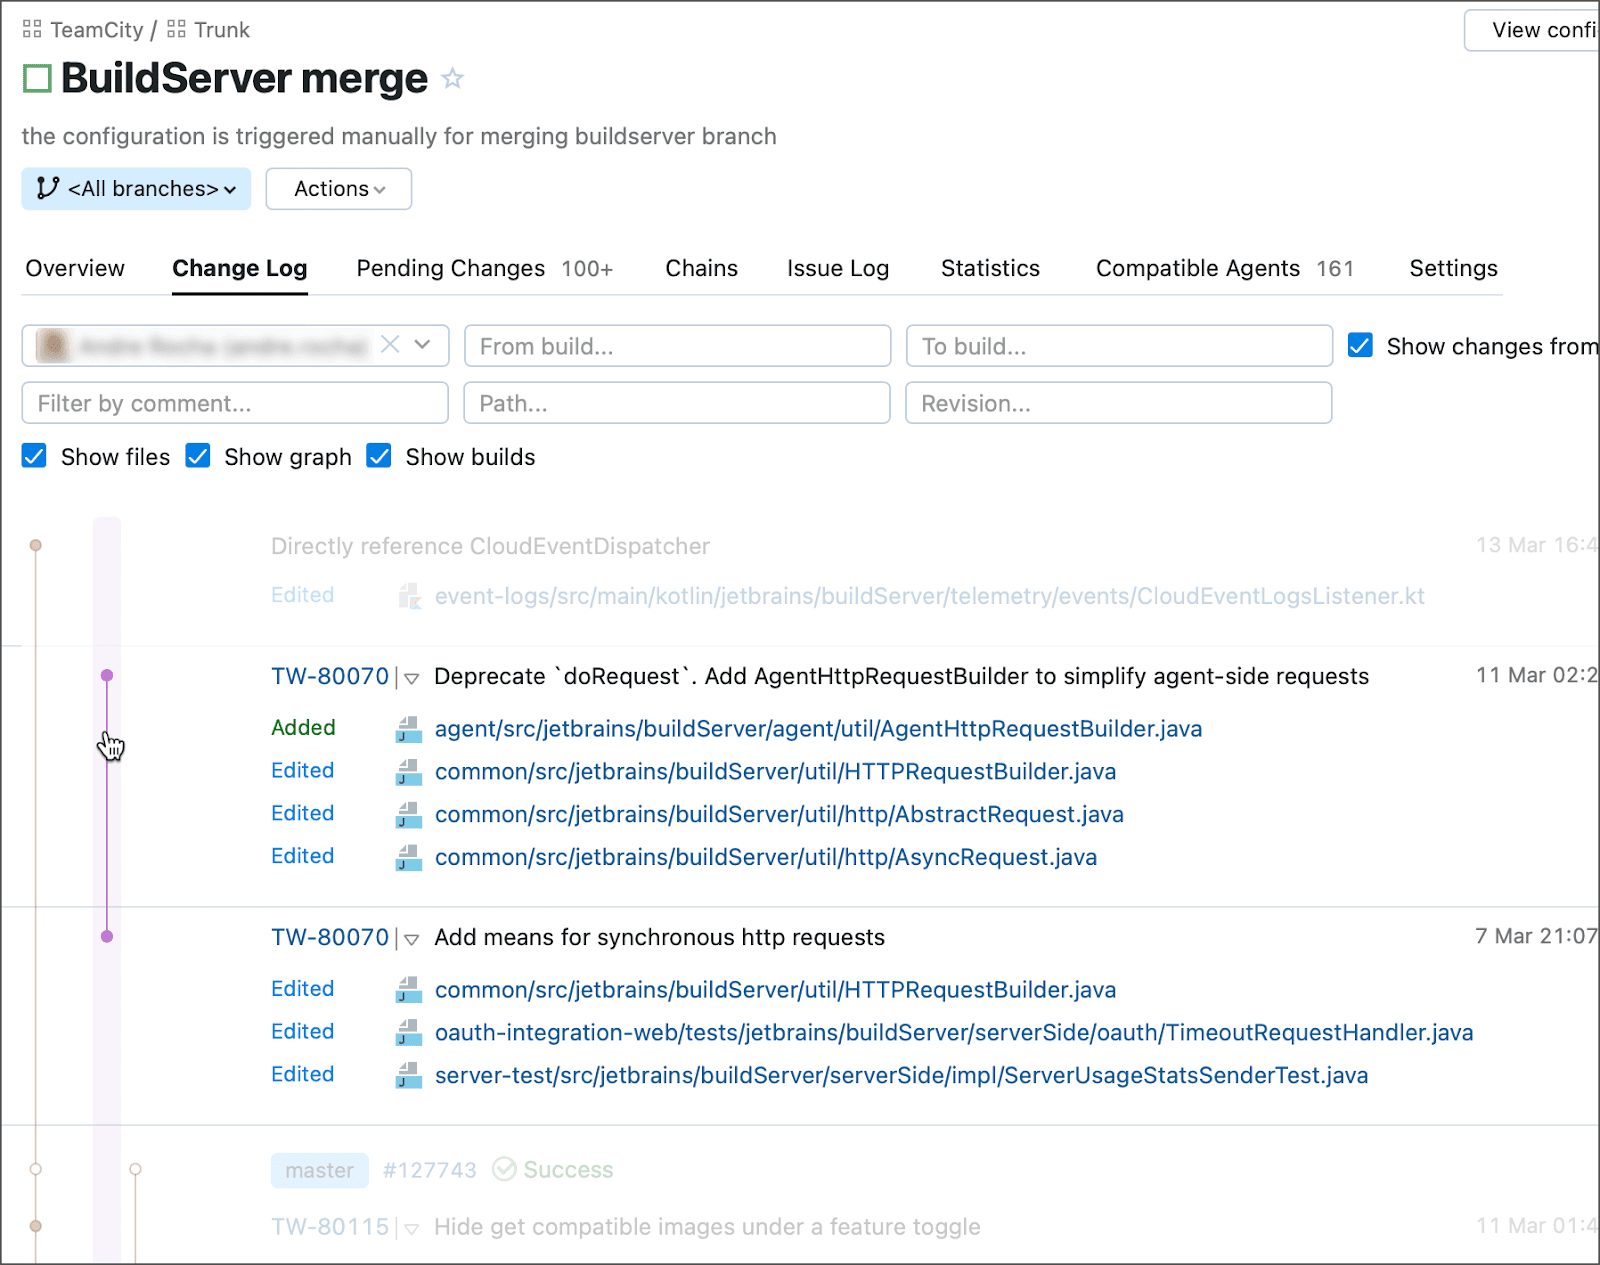This screenshot has width=1600, height=1265.
Task: Click the TeamCity breadcrumb grid icon
Action: [x=32, y=29]
